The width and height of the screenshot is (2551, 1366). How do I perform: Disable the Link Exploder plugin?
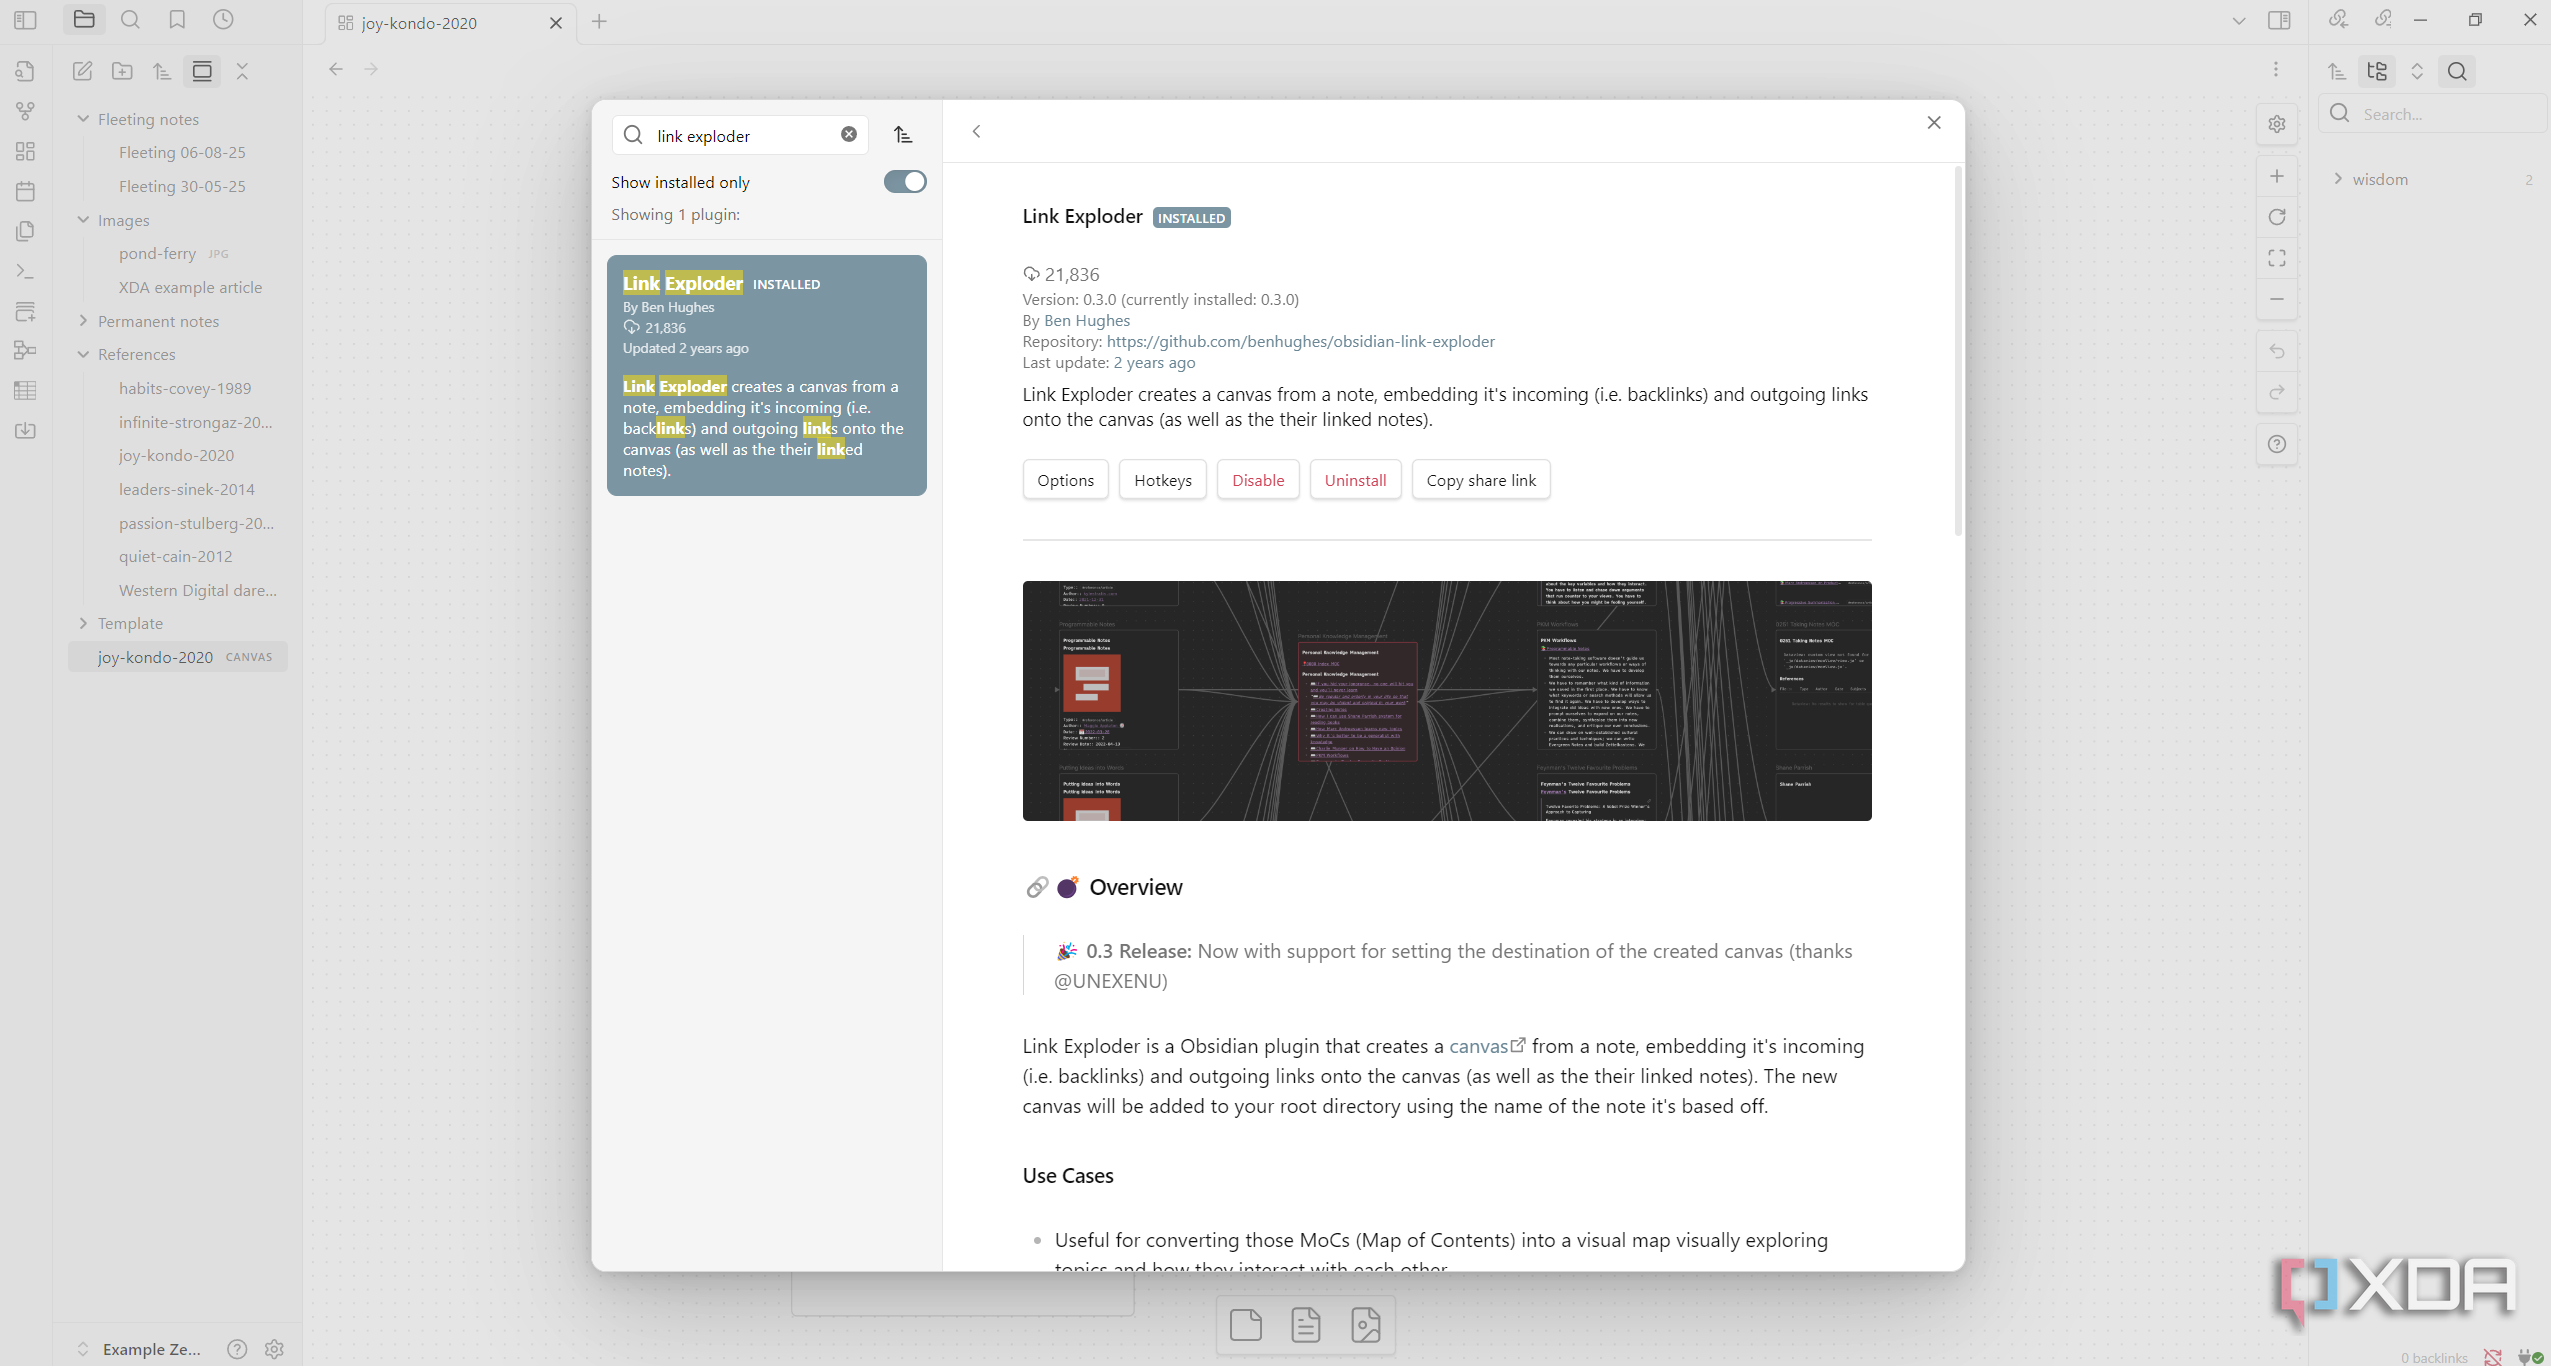[1258, 480]
